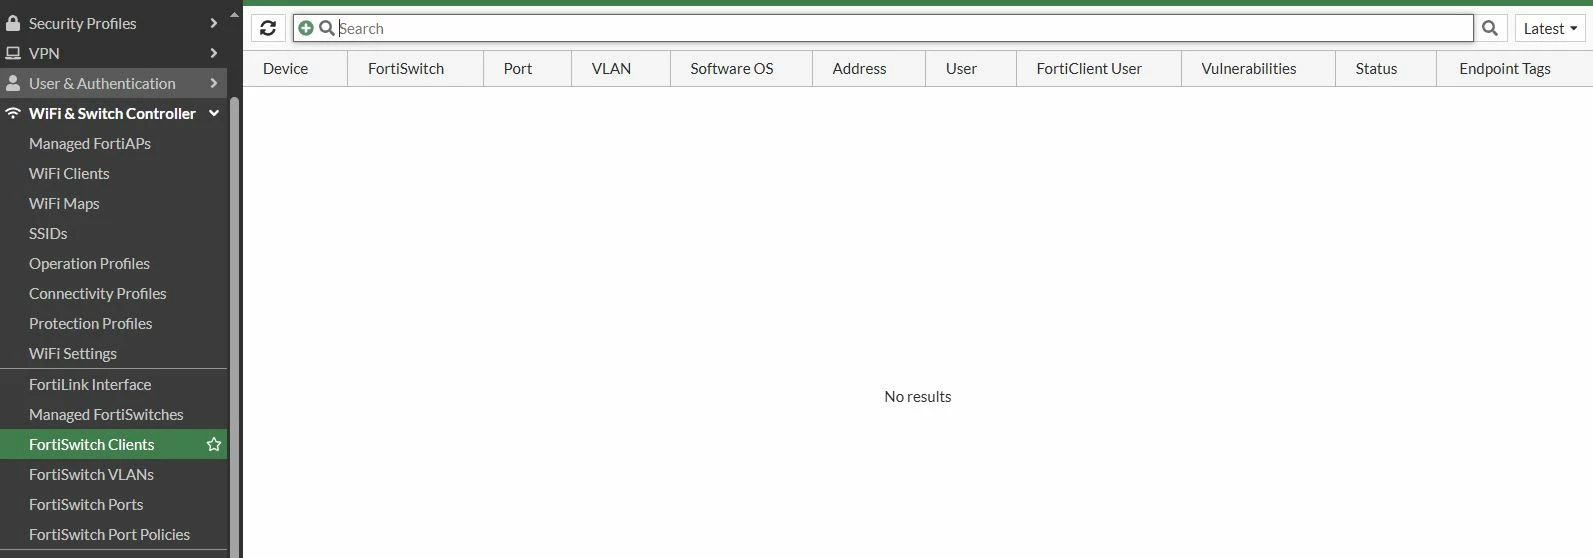
Task: Click the magnifier search button at right
Action: click(x=1490, y=28)
